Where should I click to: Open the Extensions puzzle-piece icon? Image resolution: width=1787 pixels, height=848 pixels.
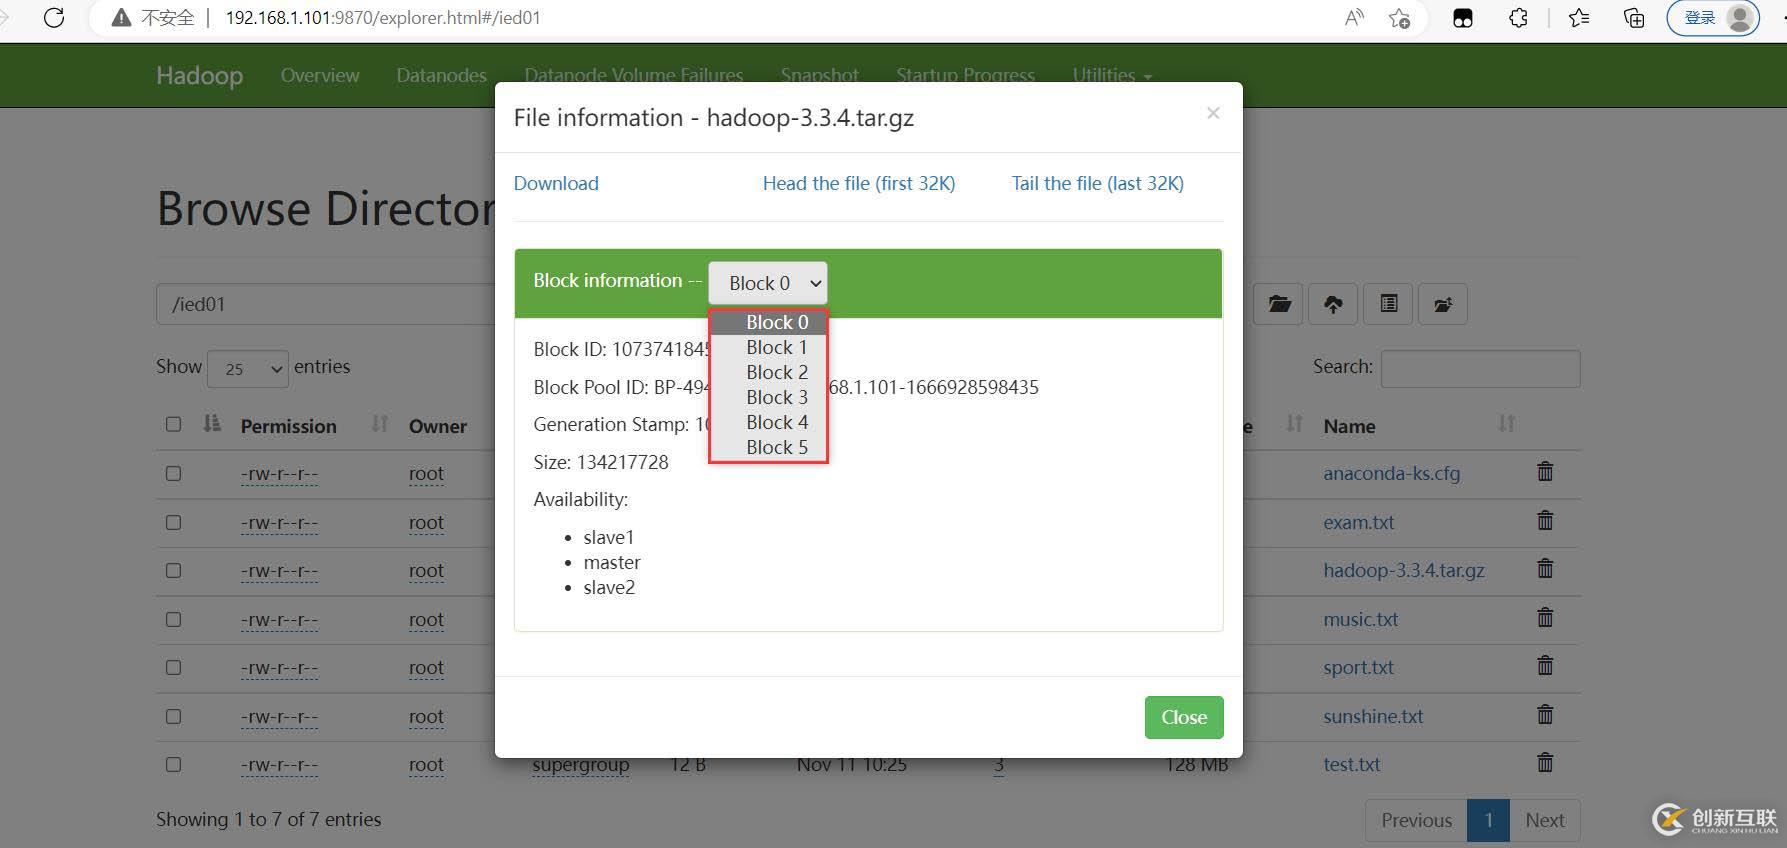(x=1518, y=18)
